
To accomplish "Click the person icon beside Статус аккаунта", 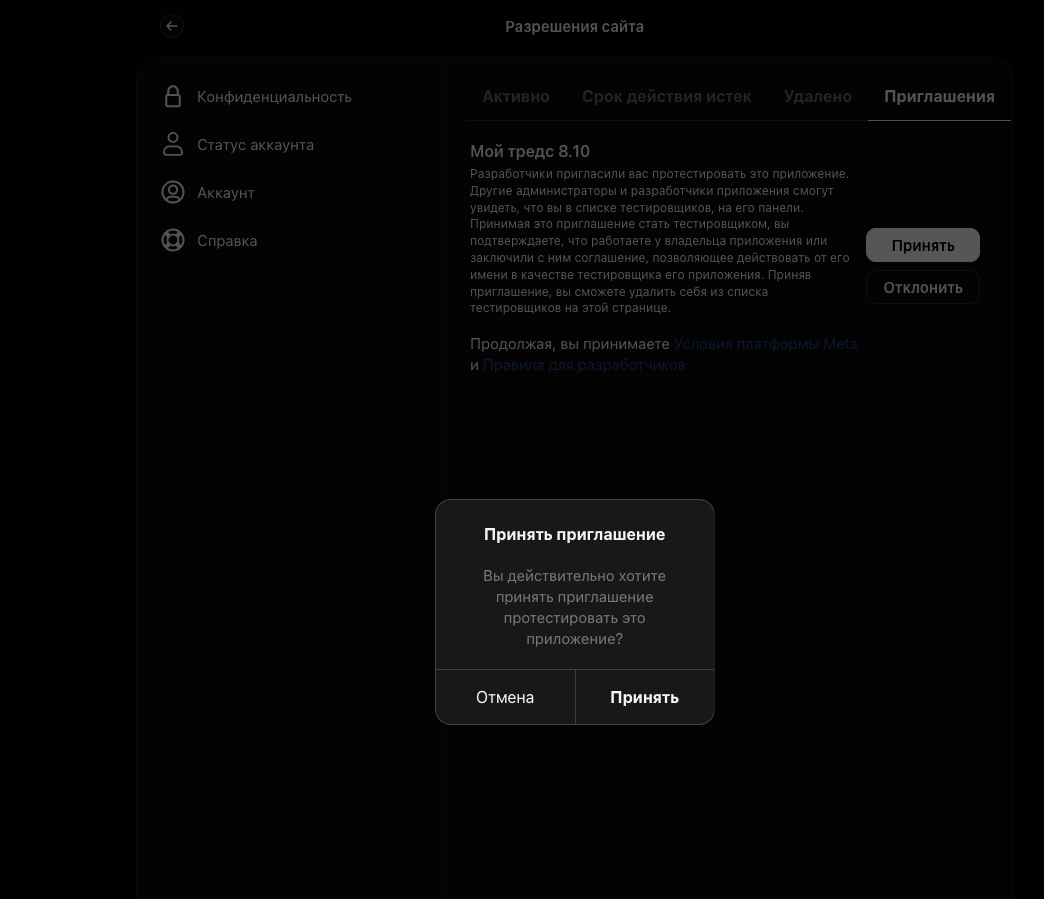I will coord(173,145).
